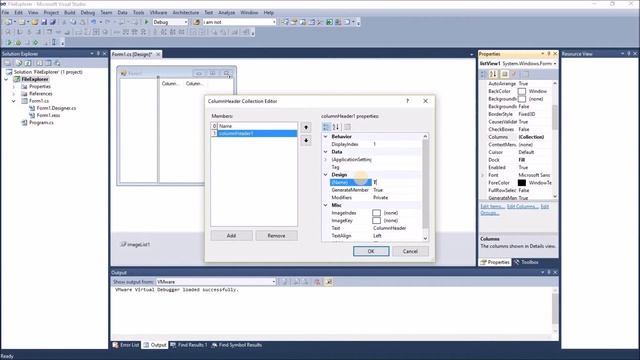This screenshot has height=360, width=640.
Task: Click the help question mark in the Collection Editor
Action: pos(407,101)
